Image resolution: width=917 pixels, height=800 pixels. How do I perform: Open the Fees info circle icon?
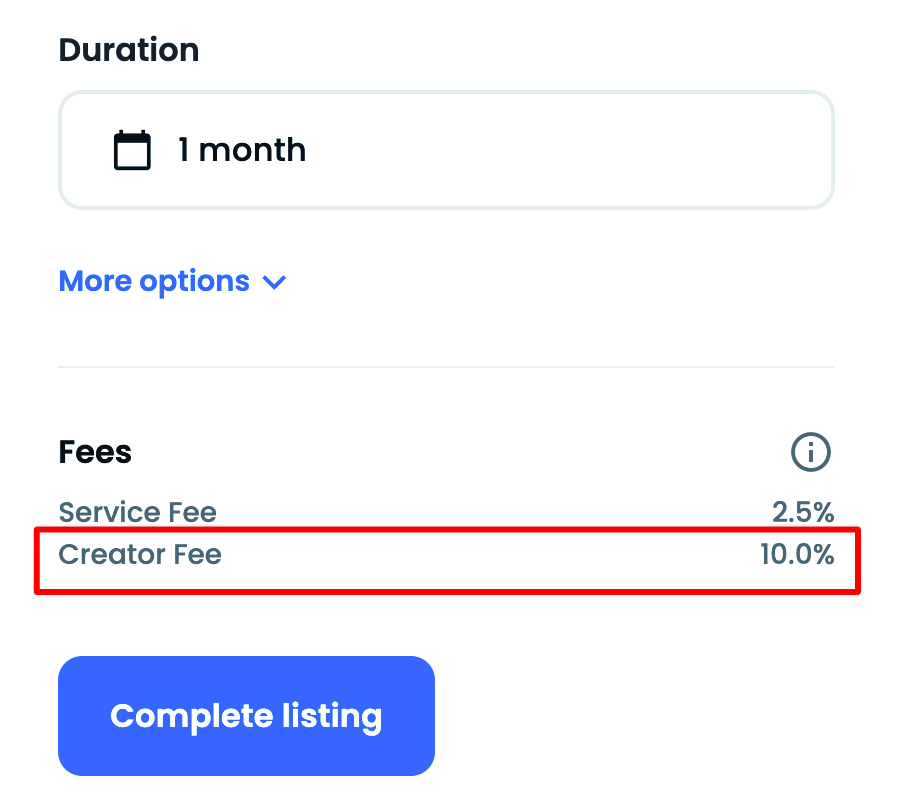click(810, 452)
